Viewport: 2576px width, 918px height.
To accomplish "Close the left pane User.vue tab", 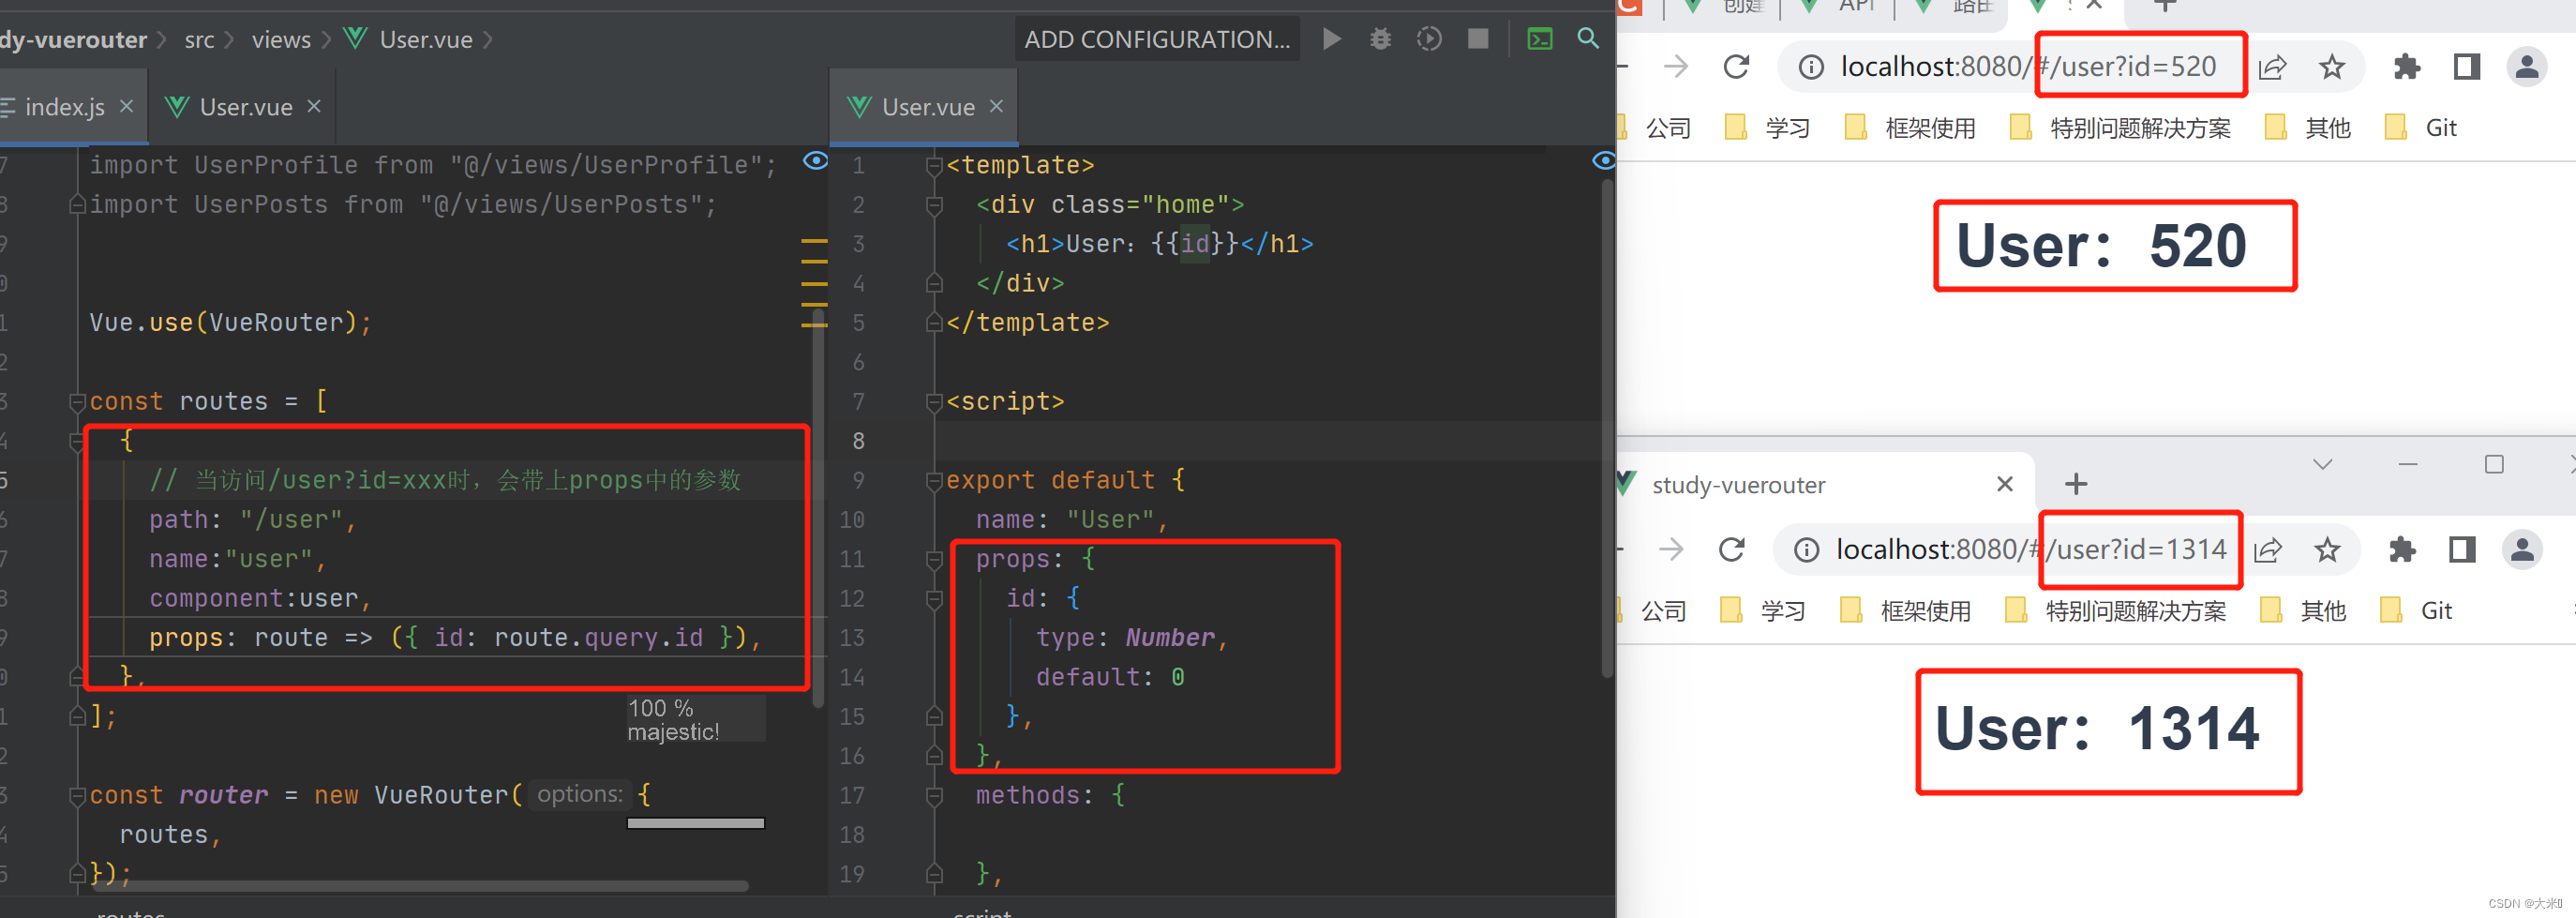I will (x=314, y=106).
